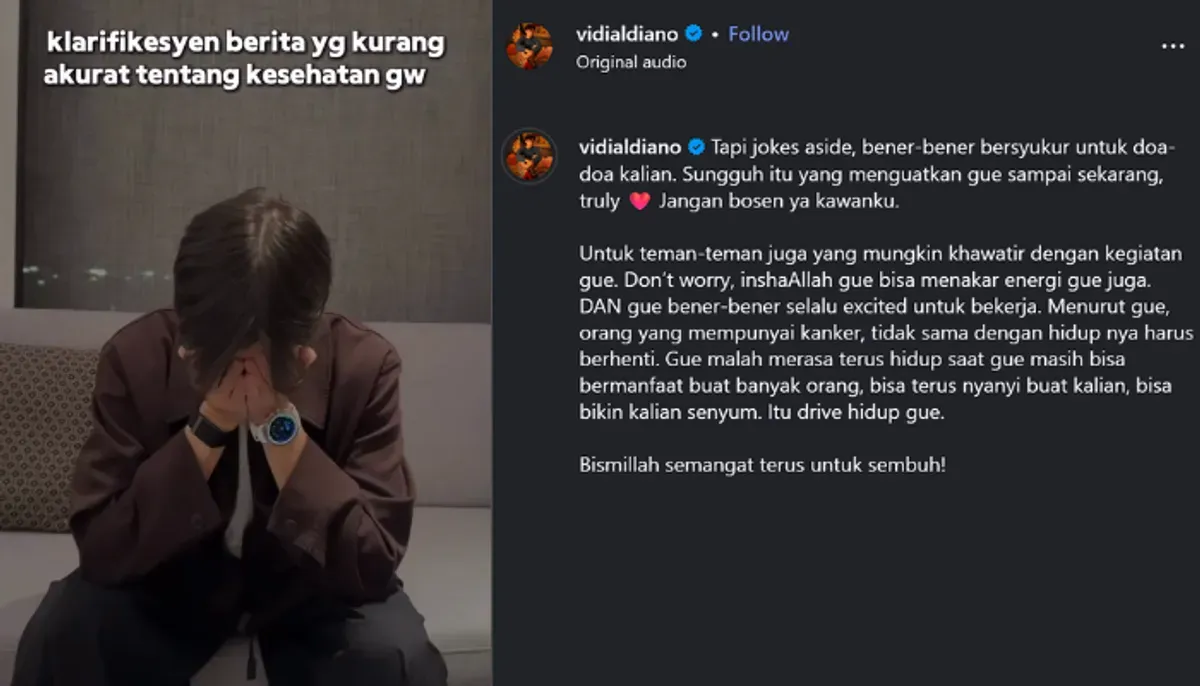This screenshot has width=1200, height=686.
Task: Open the three-dot more options menu
Action: coord(1172,46)
